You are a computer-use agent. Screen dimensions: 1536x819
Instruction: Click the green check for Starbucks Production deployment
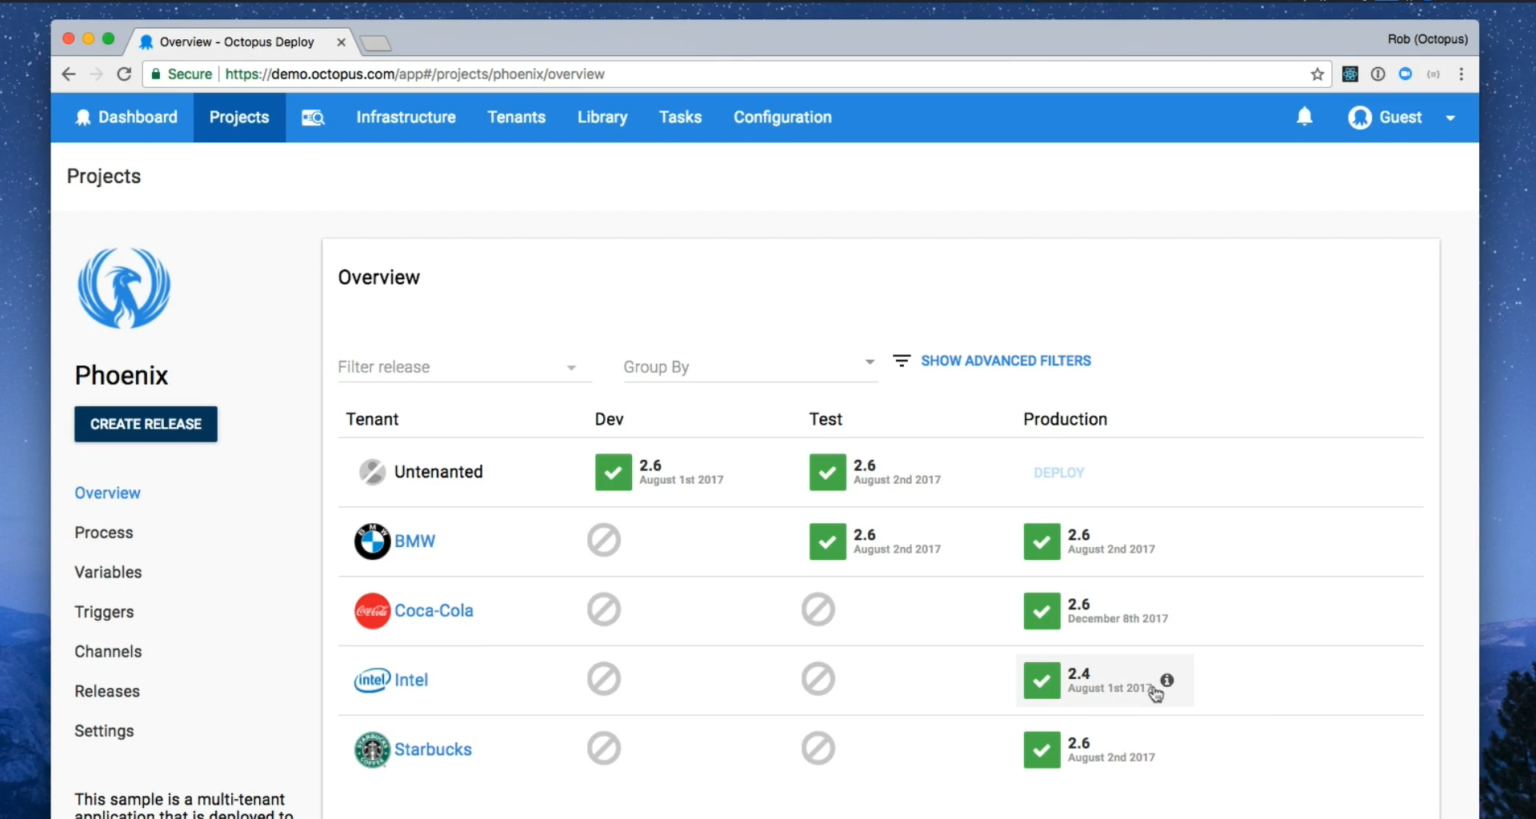pos(1041,749)
